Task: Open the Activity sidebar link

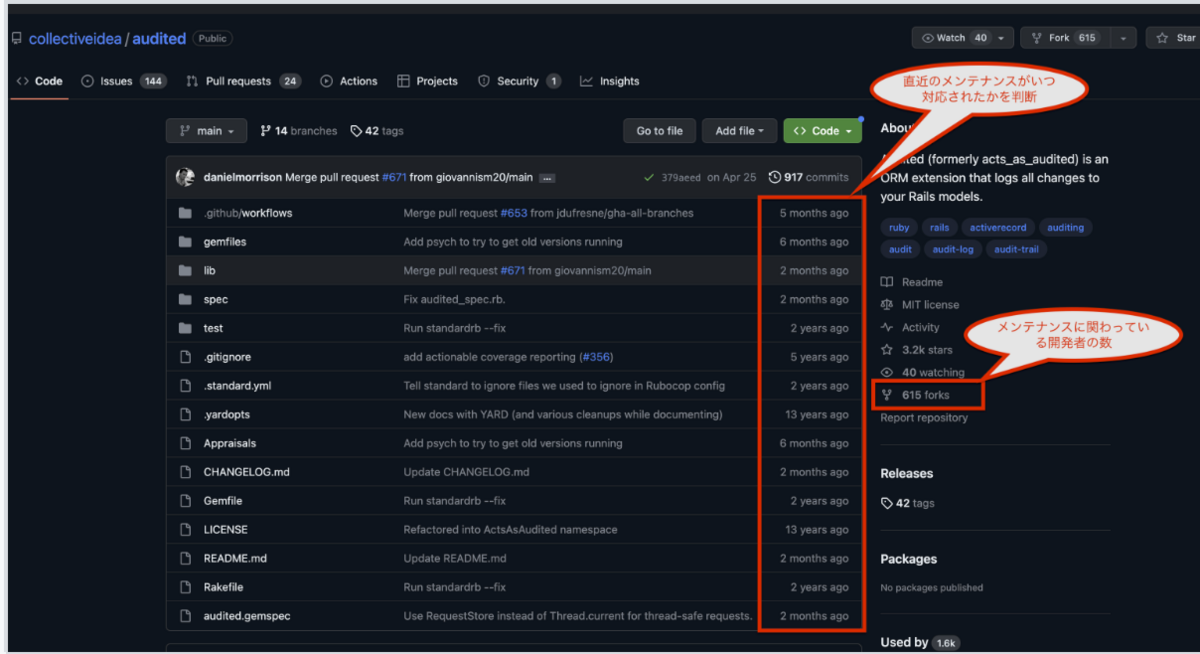Action: tap(910, 327)
